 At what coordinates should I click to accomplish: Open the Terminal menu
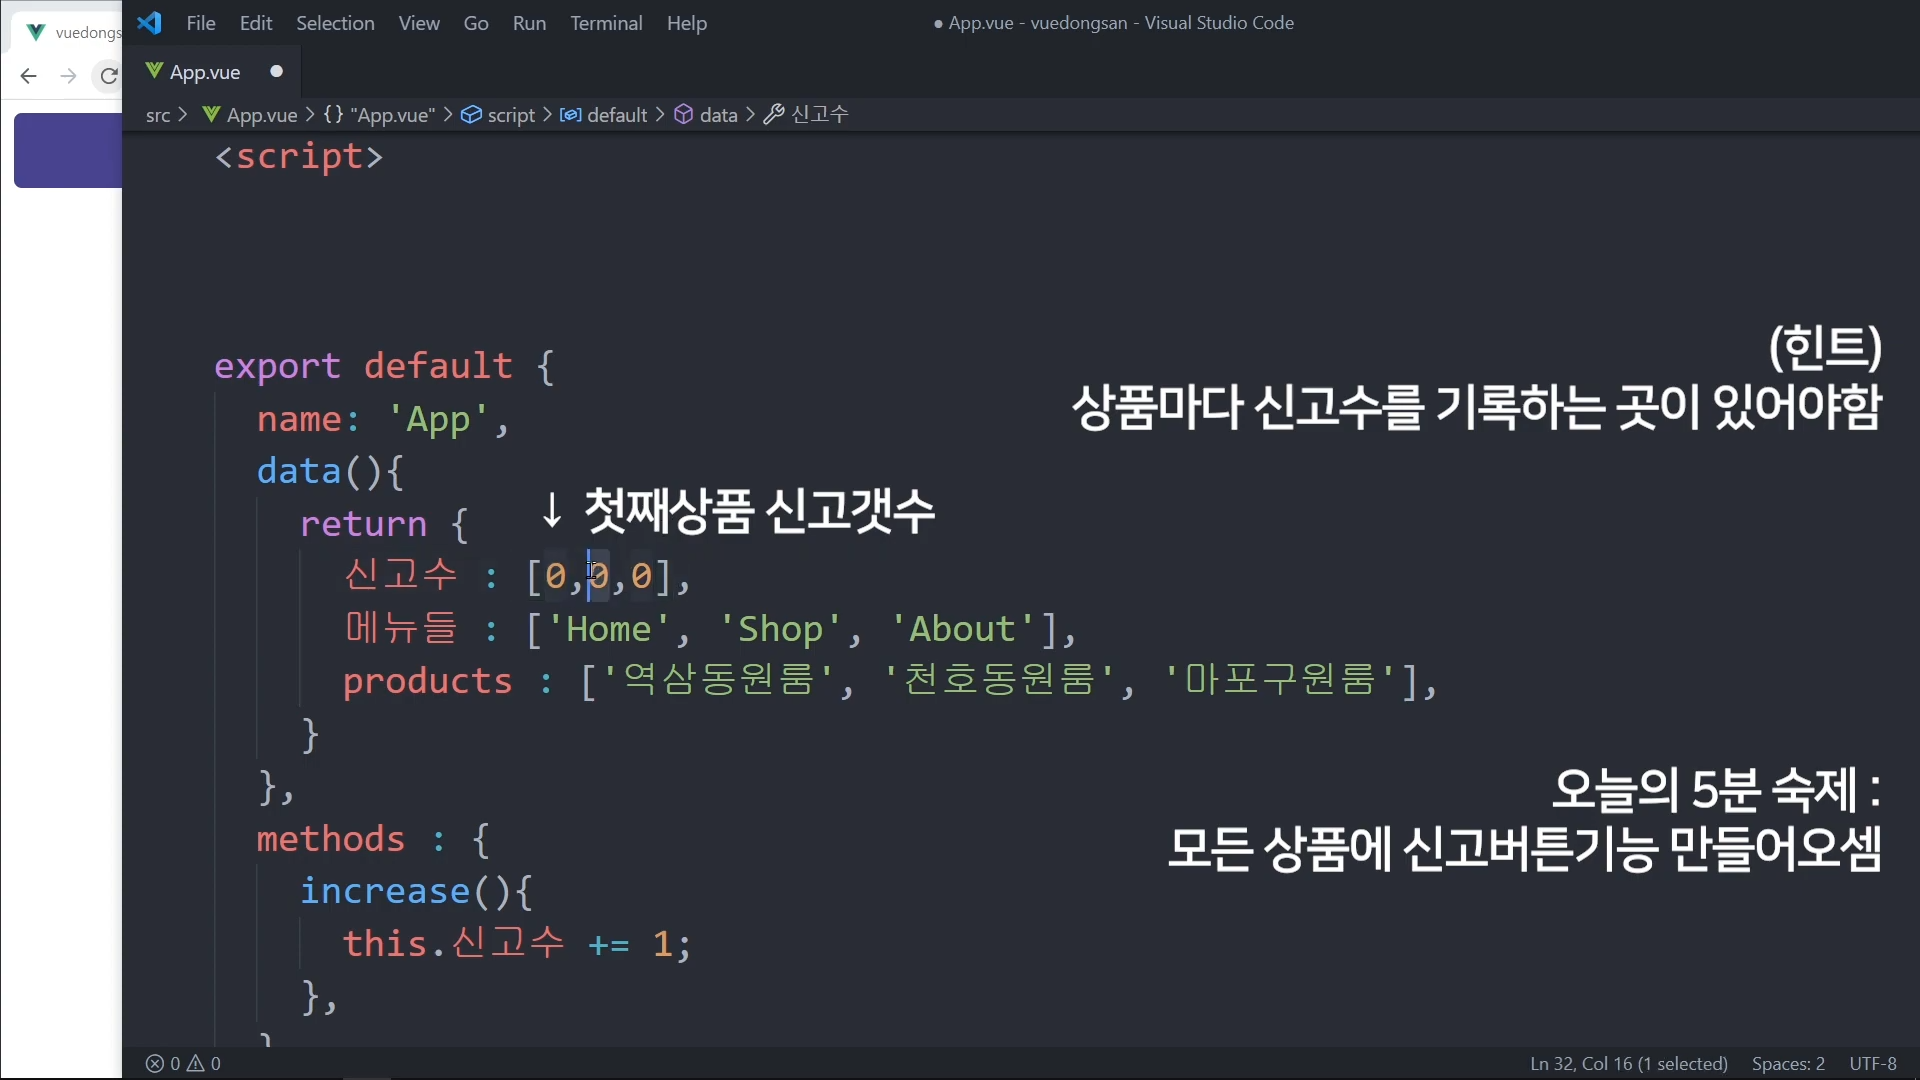coord(606,23)
